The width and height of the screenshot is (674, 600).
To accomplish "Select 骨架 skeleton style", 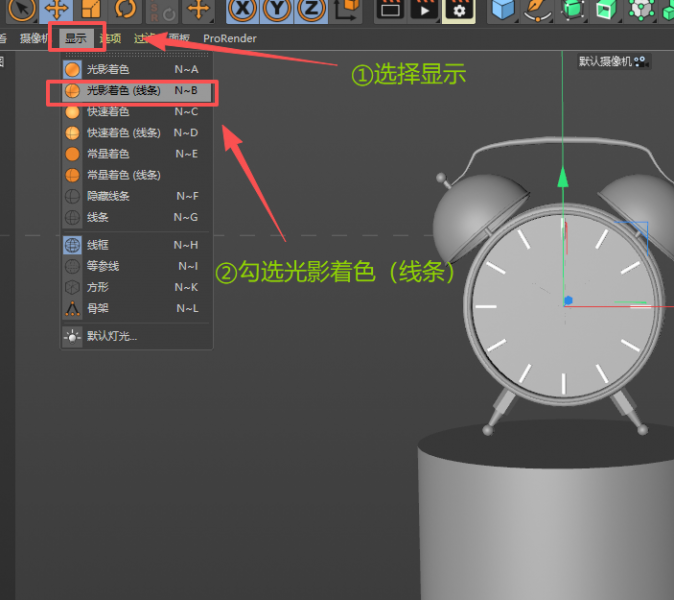I will (x=137, y=308).
